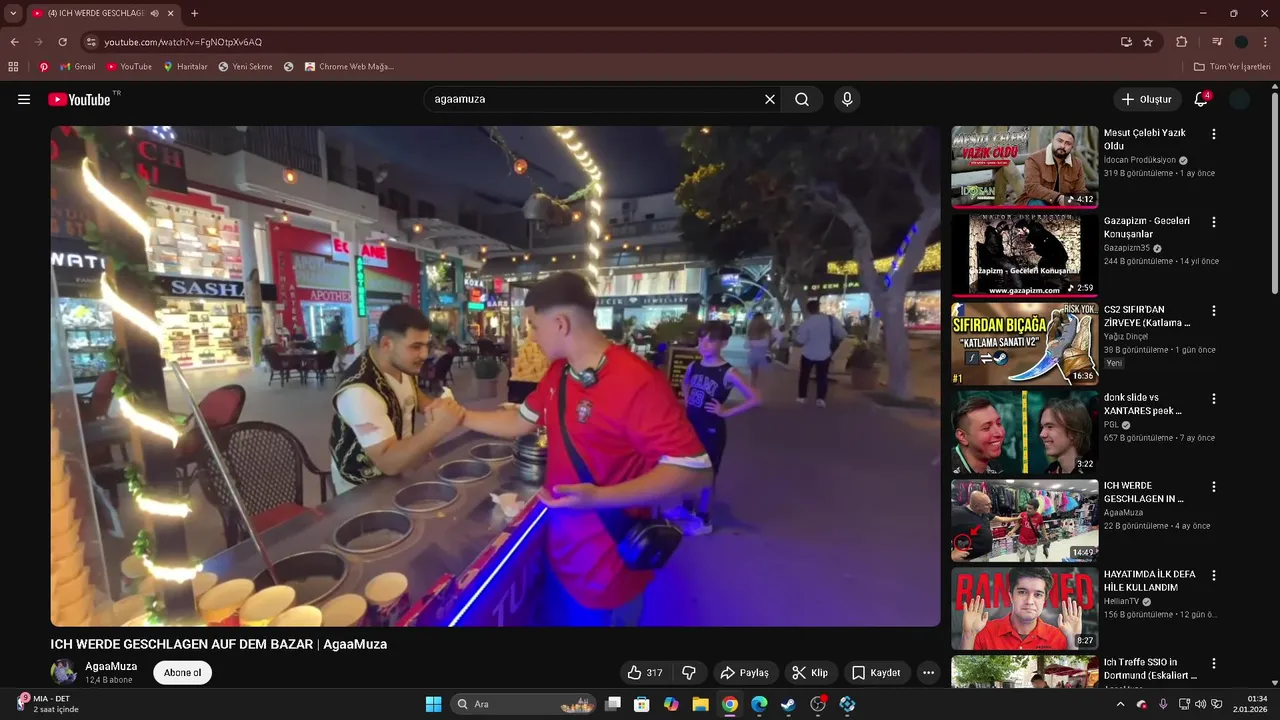Viewport: 1280px width, 720px height.
Task: Open the Chrome Web Mağazası bookmark
Action: coord(349,67)
